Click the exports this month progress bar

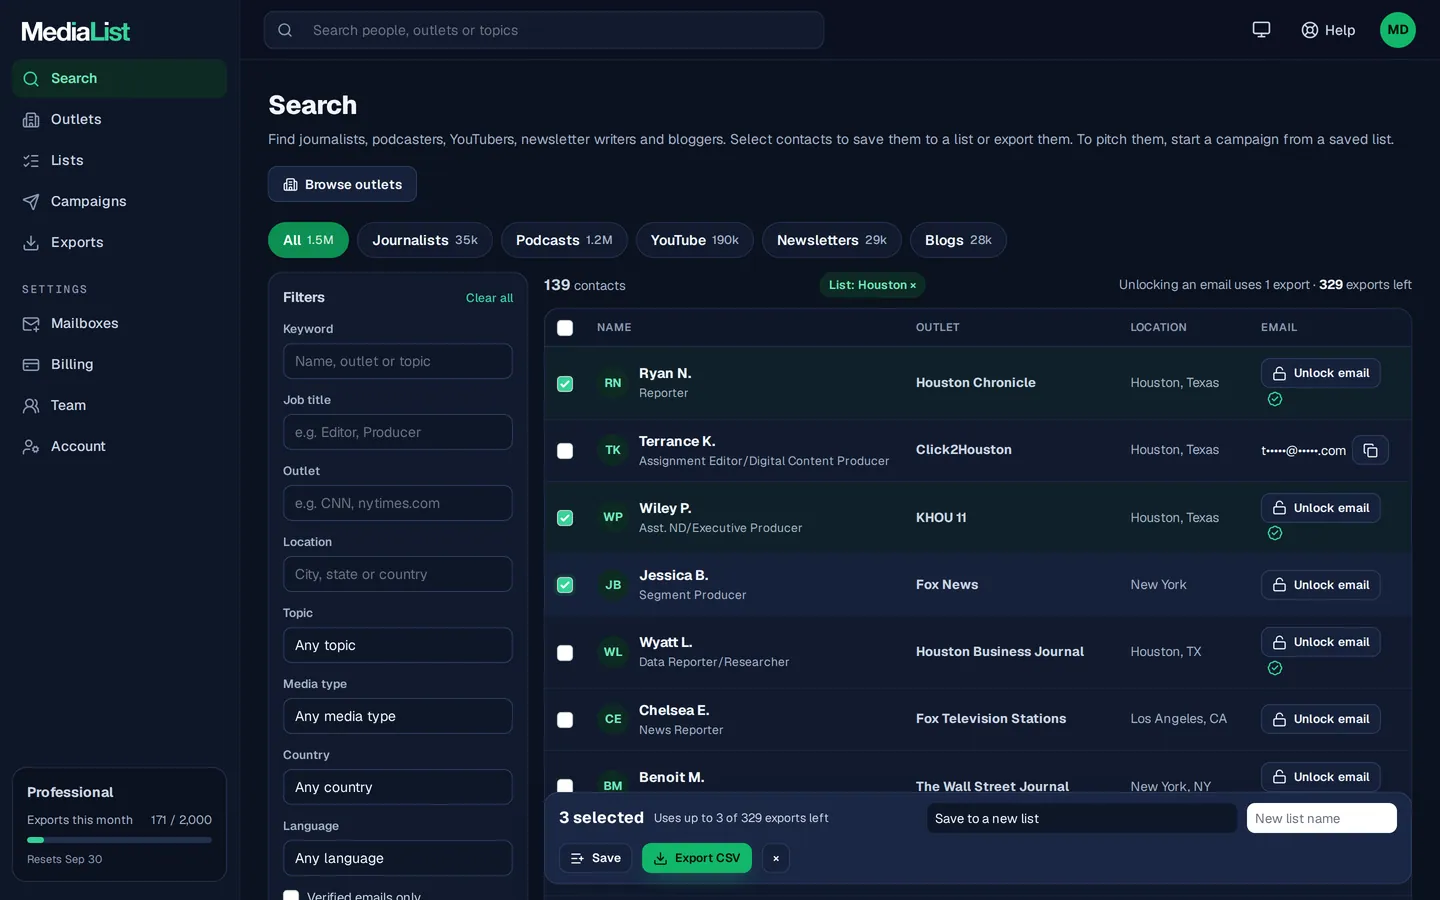point(119,840)
